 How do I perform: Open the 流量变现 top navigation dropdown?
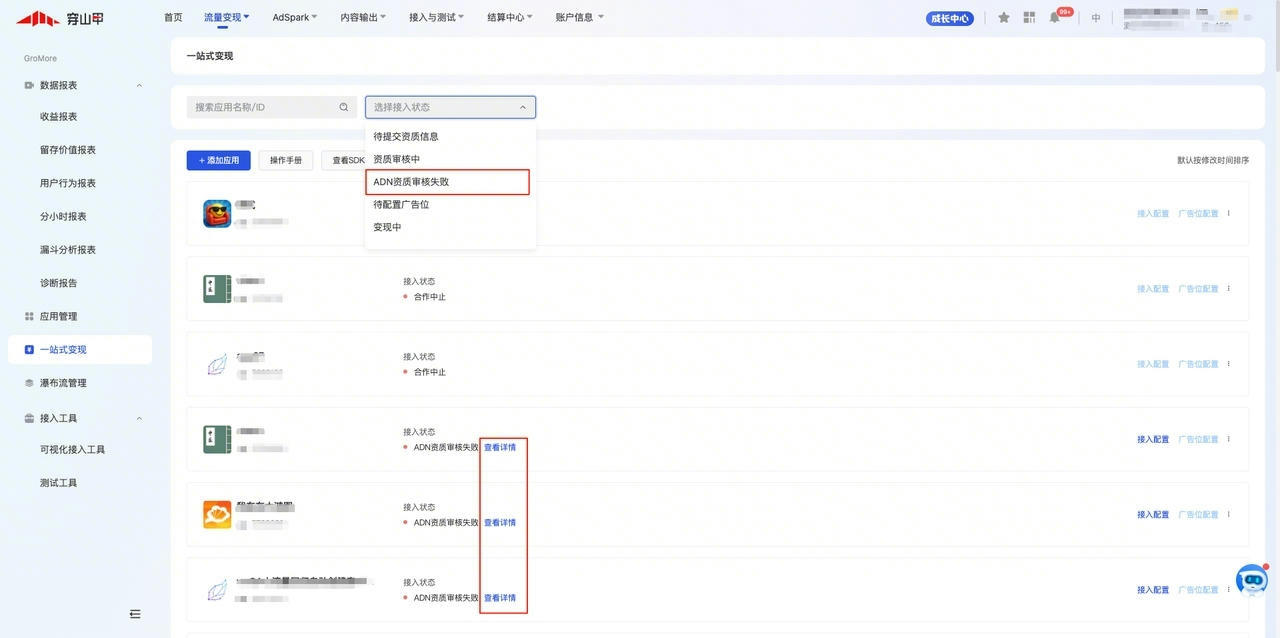(x=226, y=17)
